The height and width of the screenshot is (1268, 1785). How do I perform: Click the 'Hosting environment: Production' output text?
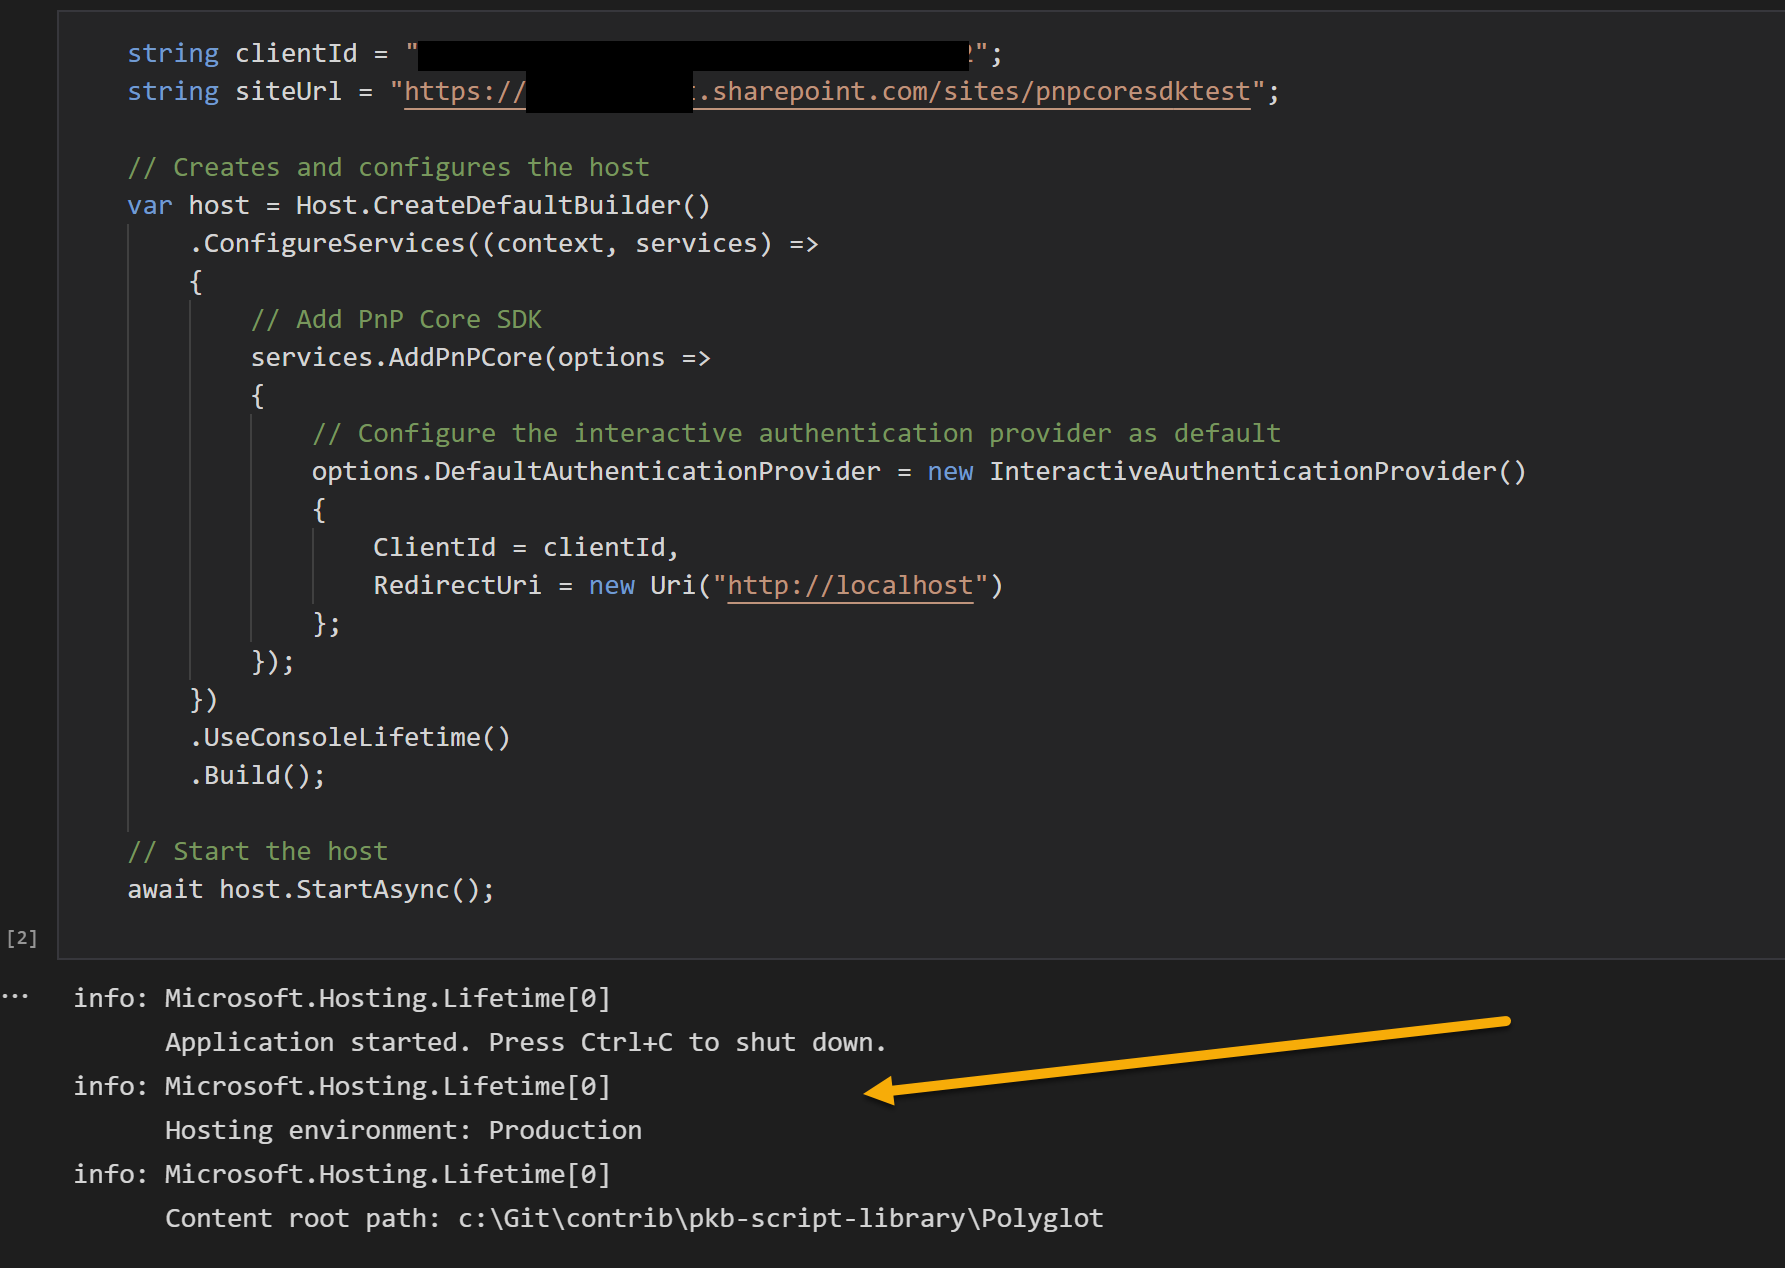click(x=402, y=1129)
